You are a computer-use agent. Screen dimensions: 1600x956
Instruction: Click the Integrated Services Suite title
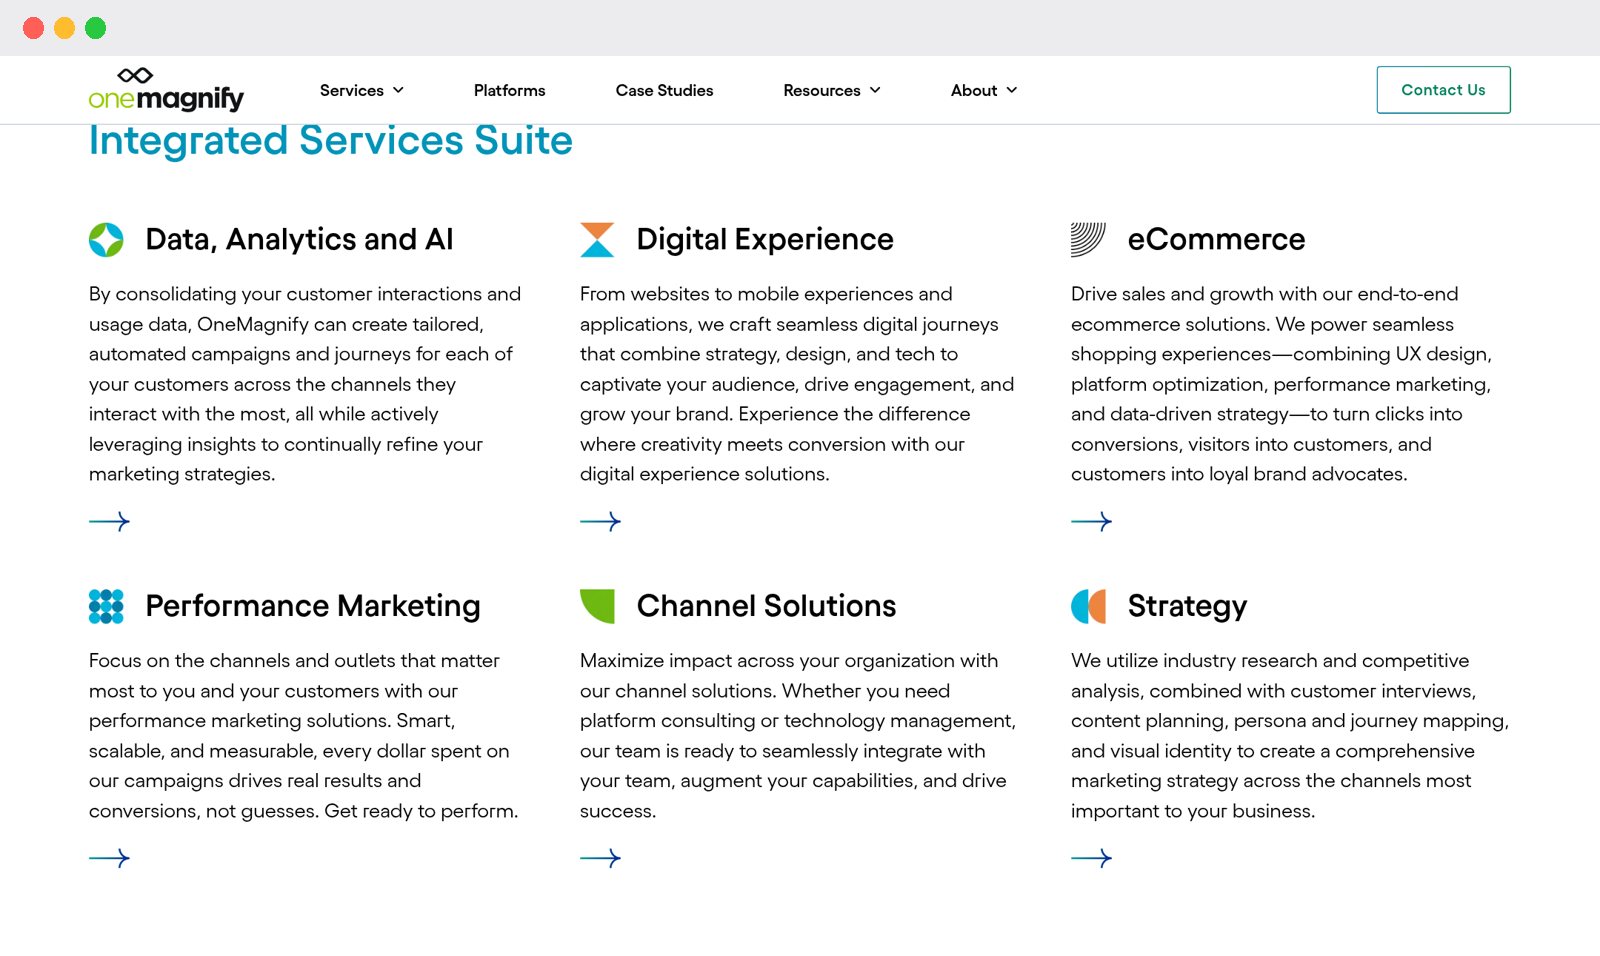[331, 141]
